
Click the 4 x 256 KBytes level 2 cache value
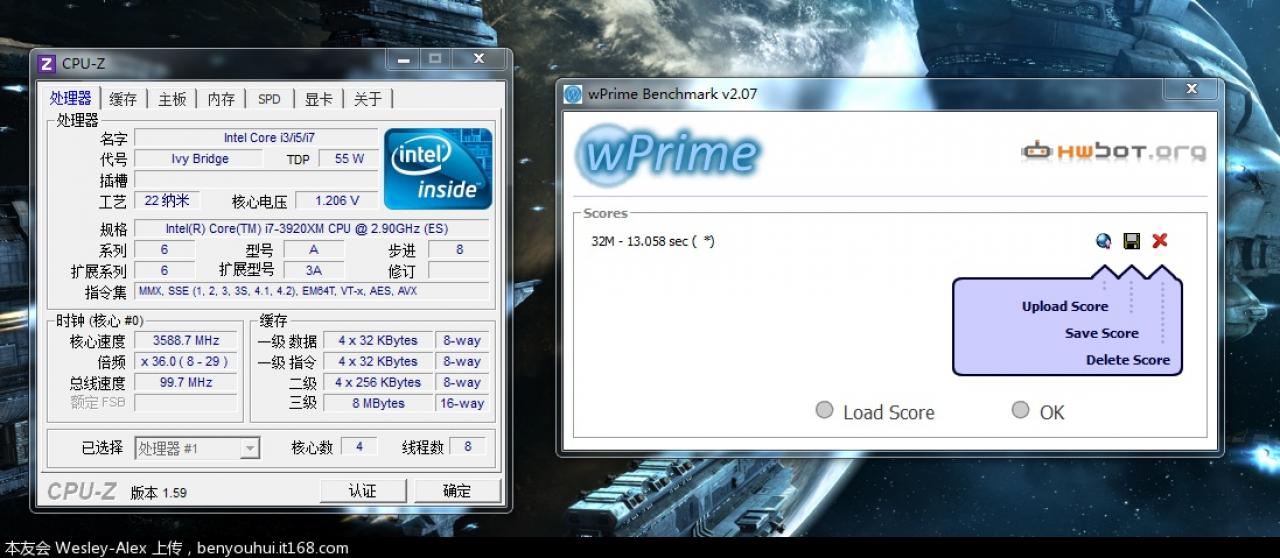(x=377, y=383)
